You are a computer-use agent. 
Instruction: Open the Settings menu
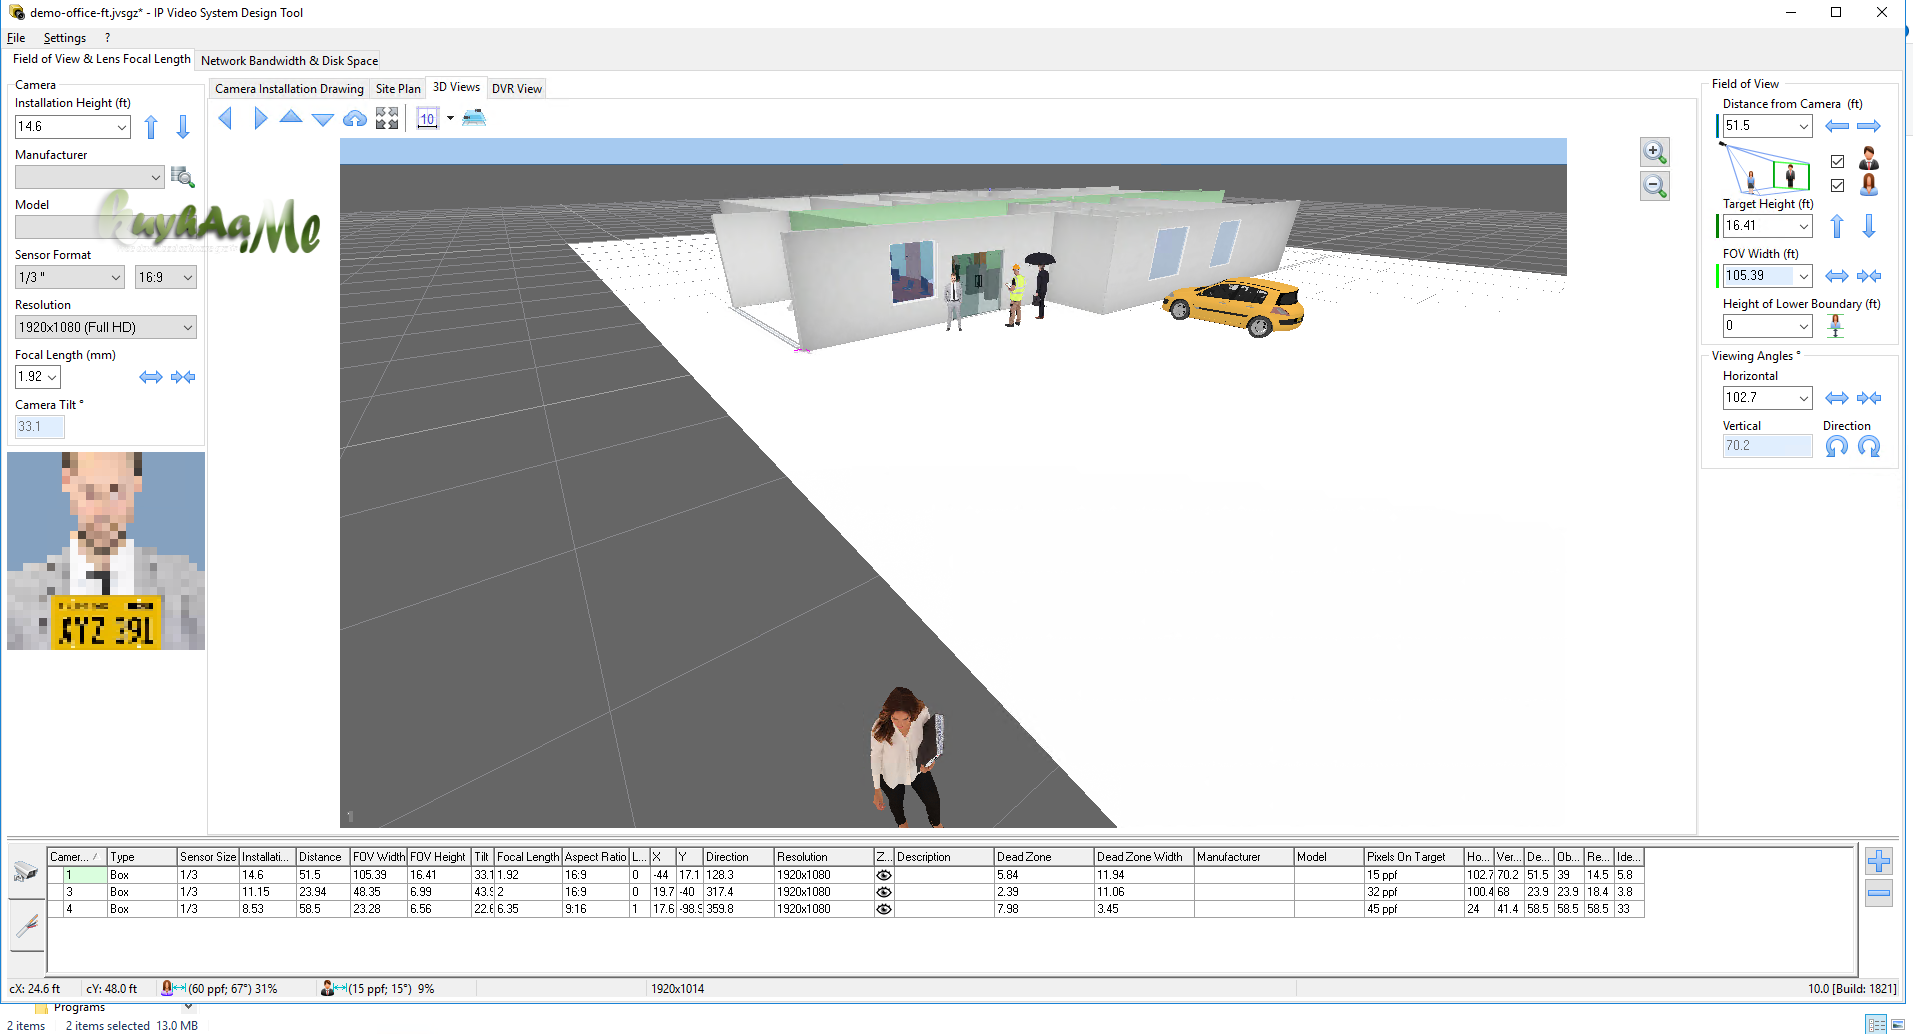[x=65, y=38]
